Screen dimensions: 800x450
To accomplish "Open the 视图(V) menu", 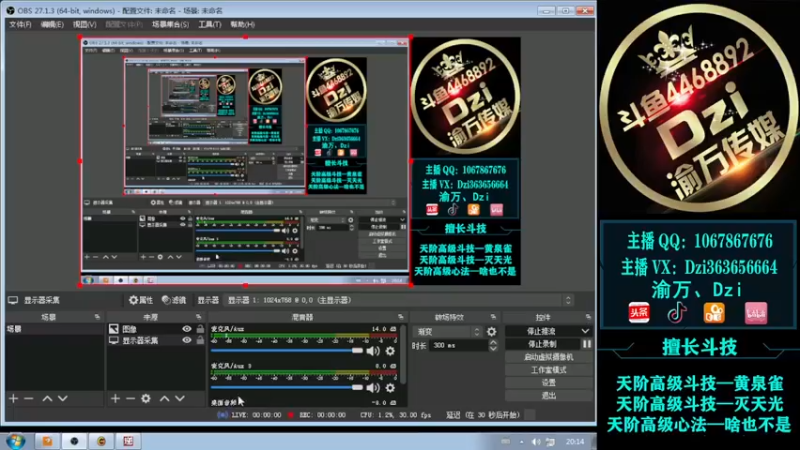I will [x=85, y=24].
